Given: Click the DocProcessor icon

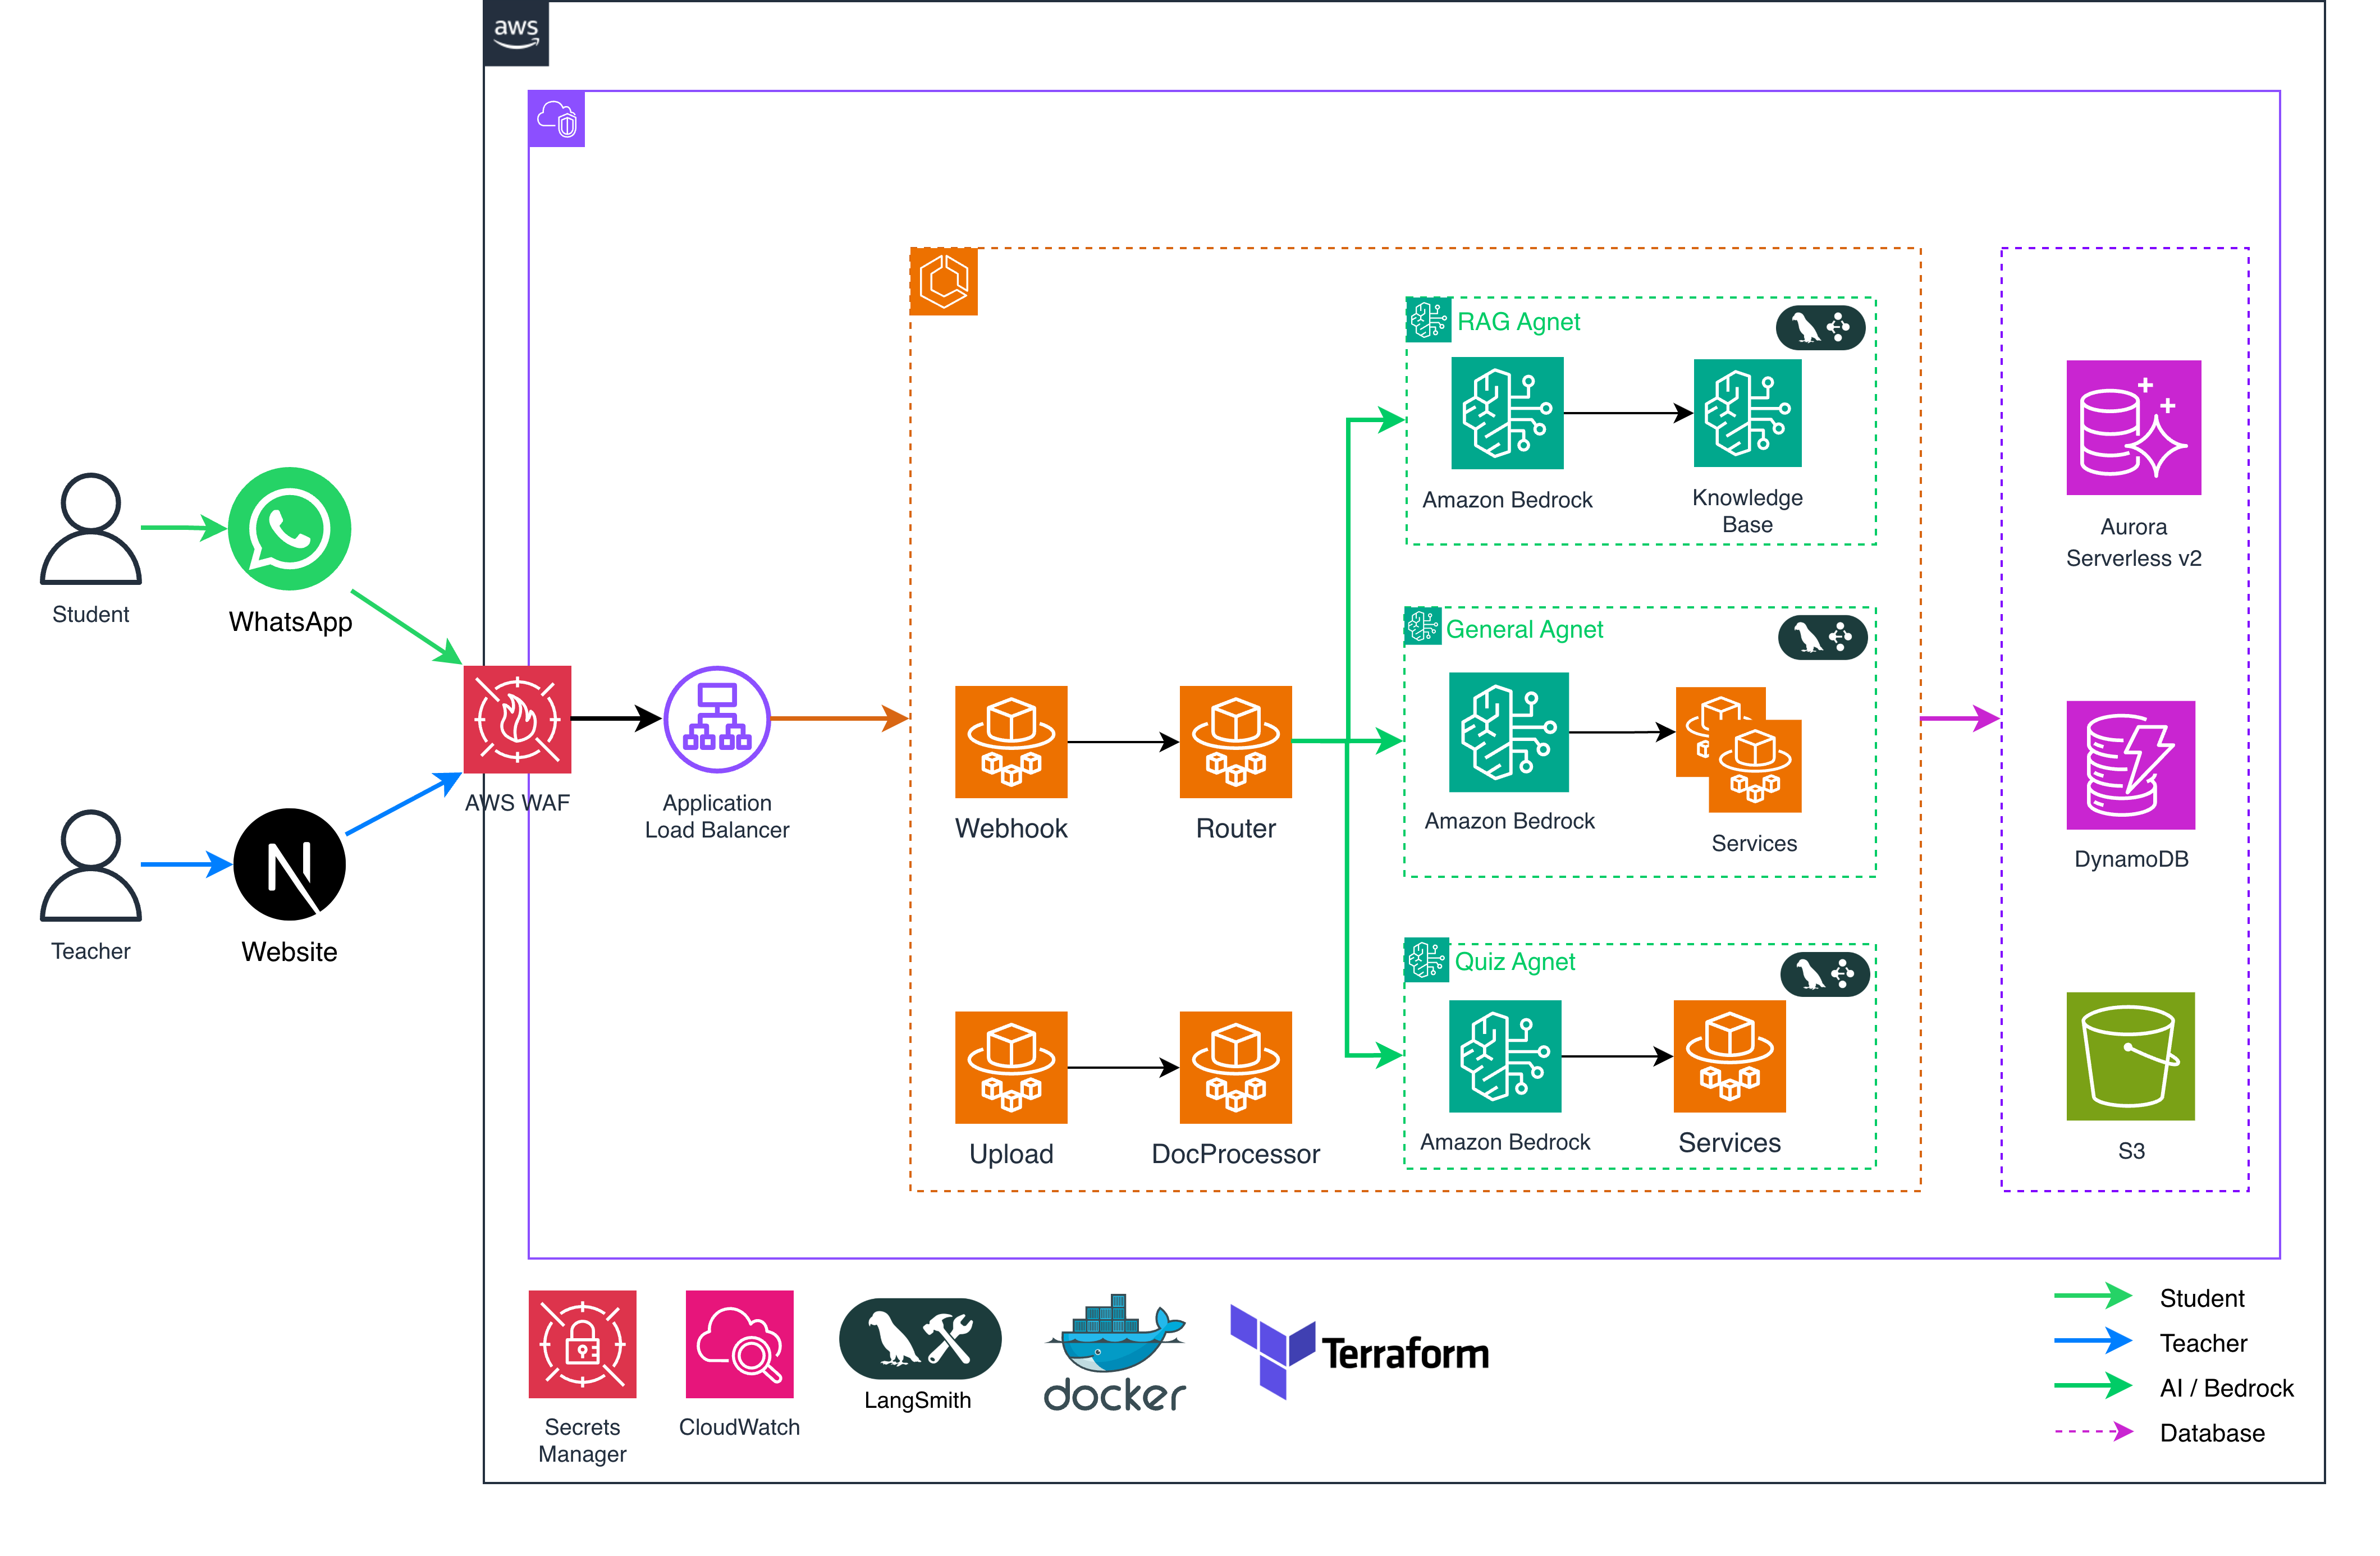Looking at the screenshot, I should point(1236,1067).
